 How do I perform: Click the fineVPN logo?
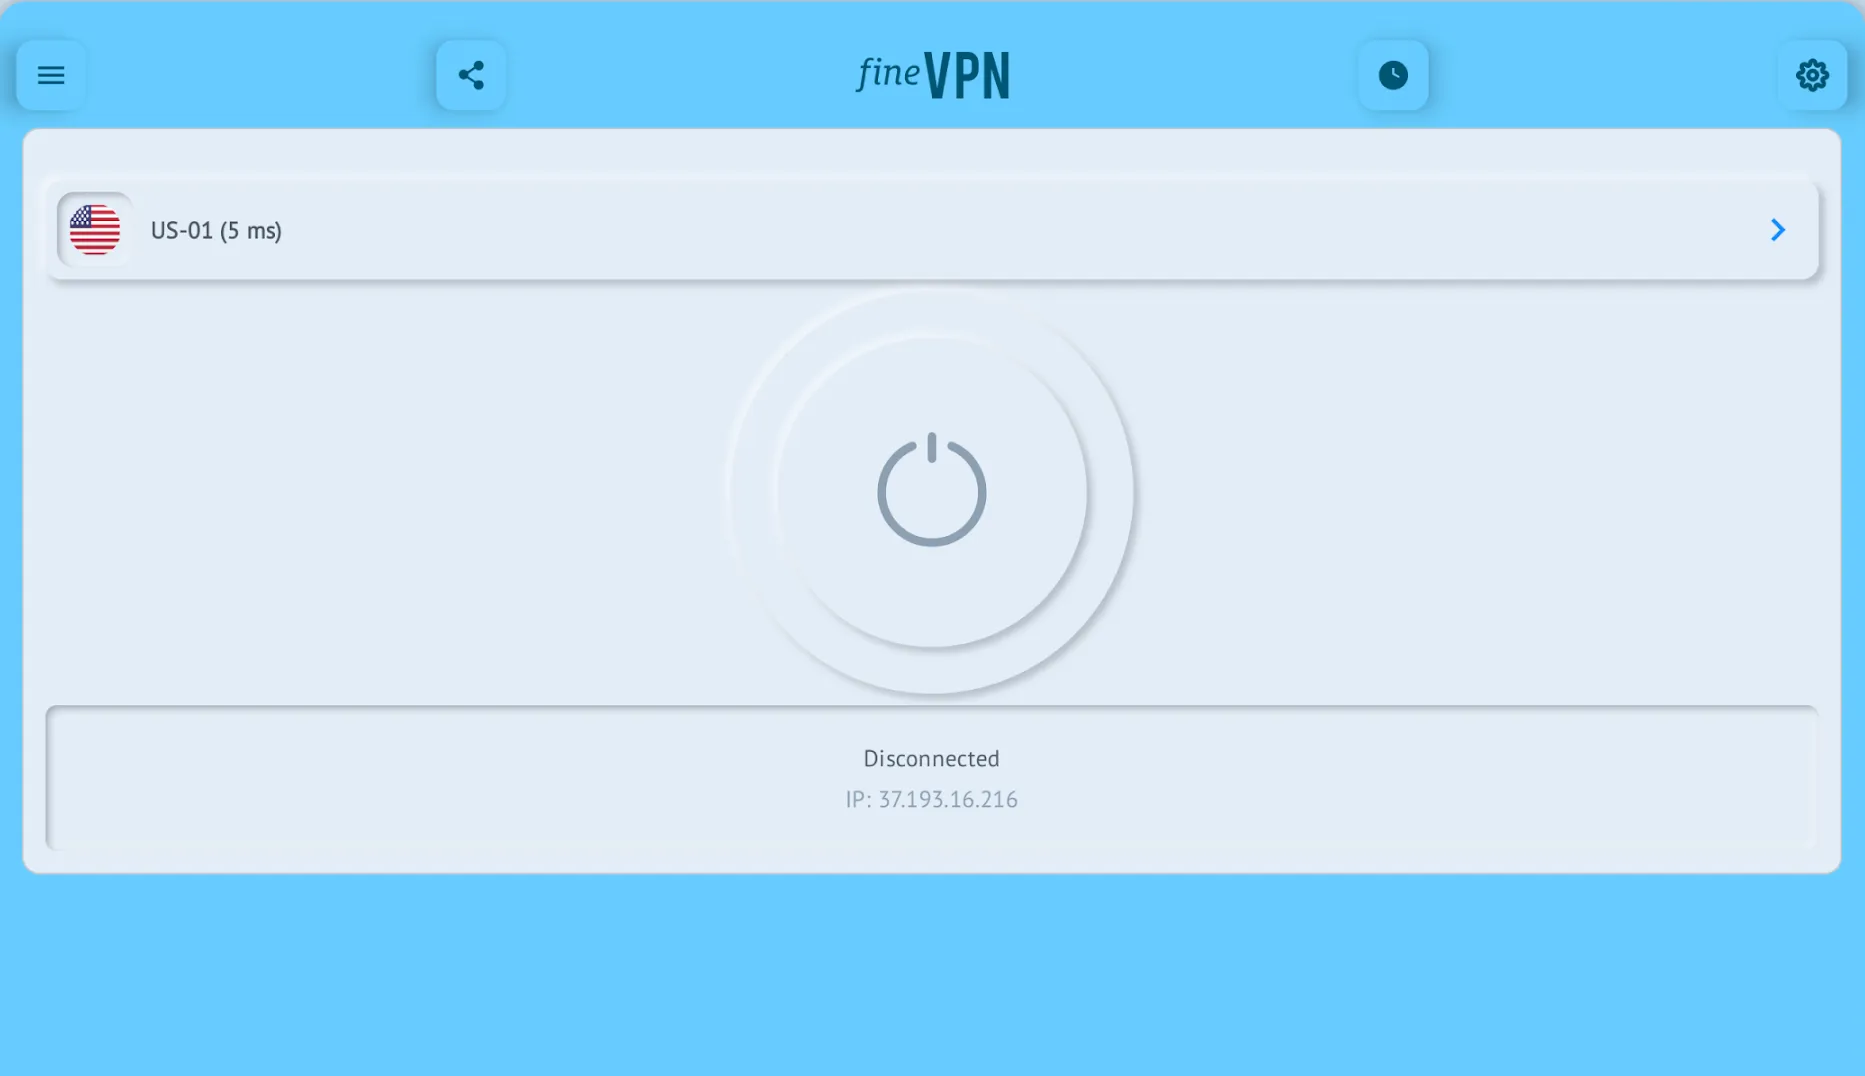(933, 75)
